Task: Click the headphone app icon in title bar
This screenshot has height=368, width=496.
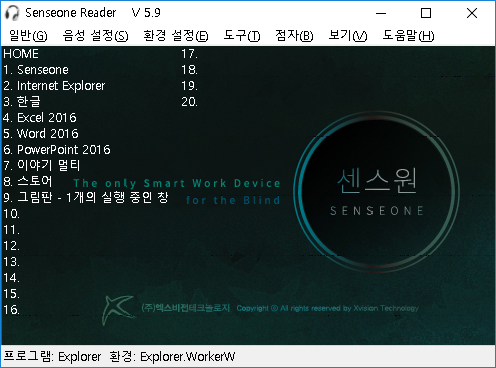Action: tap(12, 13)
